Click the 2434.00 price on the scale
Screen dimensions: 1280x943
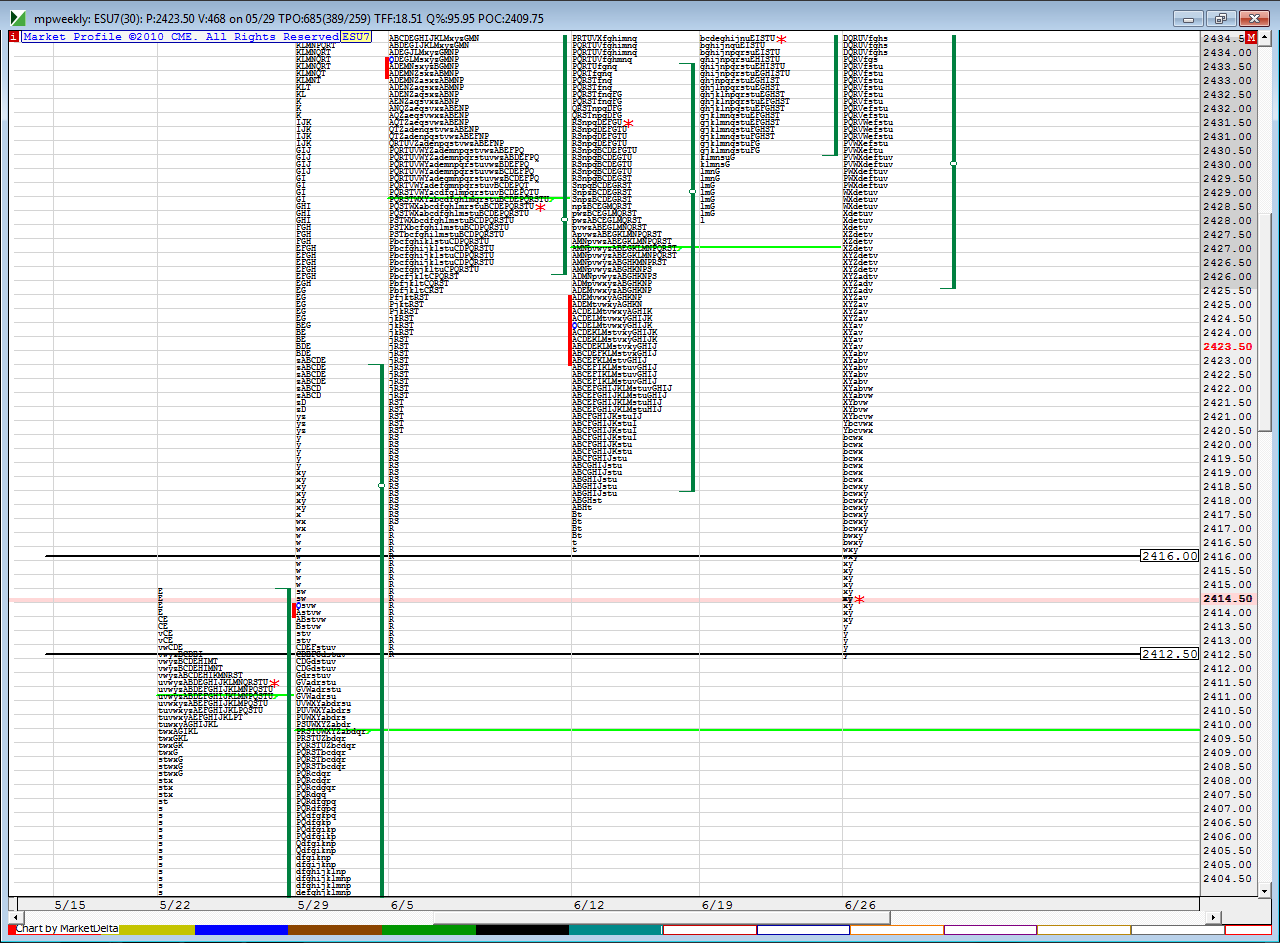[1227, 53]
